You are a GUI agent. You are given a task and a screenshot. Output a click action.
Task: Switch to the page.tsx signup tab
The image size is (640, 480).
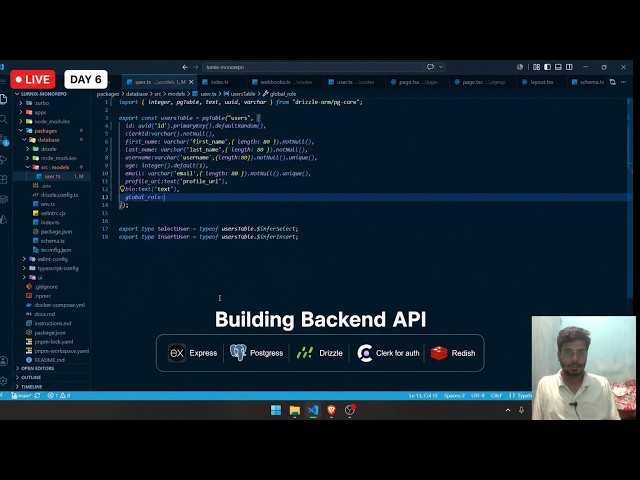(481, 82)
